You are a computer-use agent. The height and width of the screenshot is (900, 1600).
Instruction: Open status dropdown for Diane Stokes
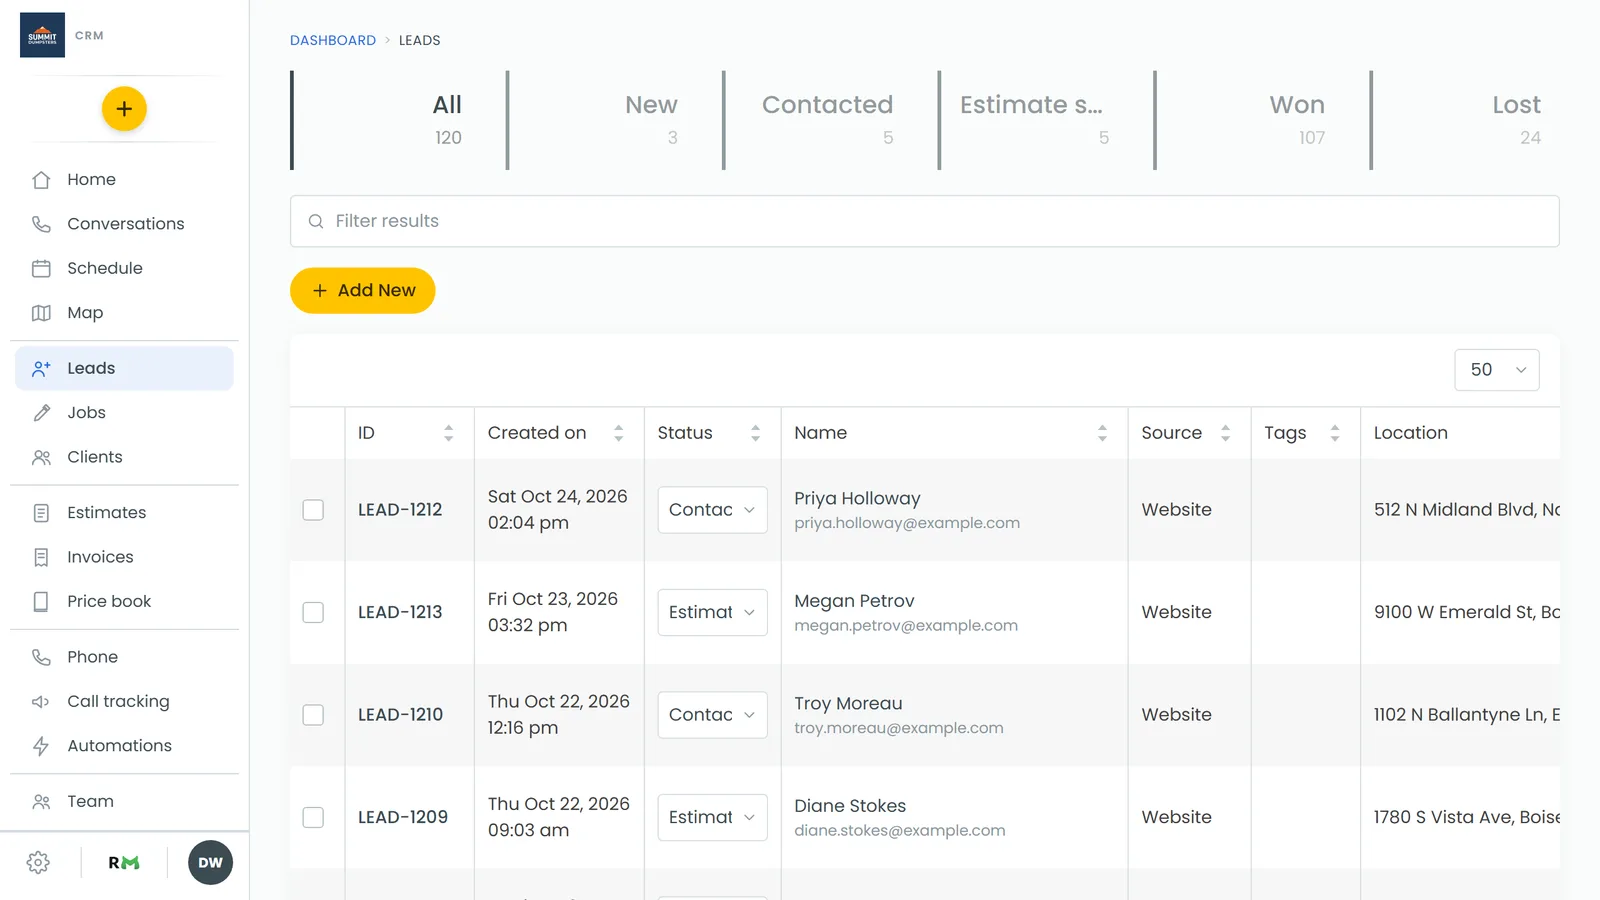[x=712, y=817]
